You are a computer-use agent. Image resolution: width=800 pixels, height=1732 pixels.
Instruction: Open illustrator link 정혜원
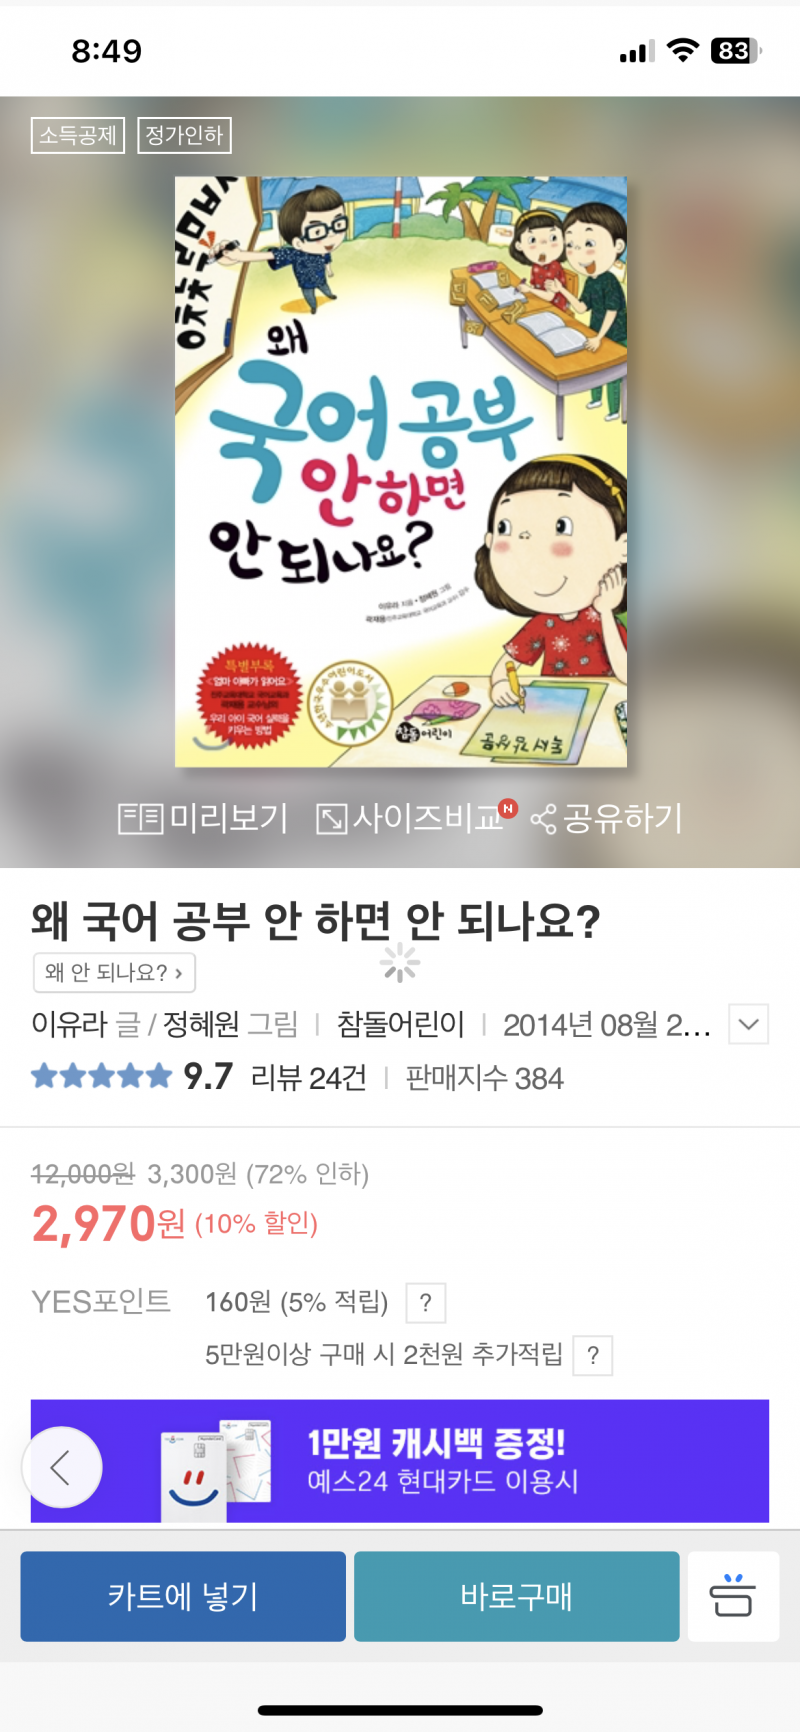201,1024
